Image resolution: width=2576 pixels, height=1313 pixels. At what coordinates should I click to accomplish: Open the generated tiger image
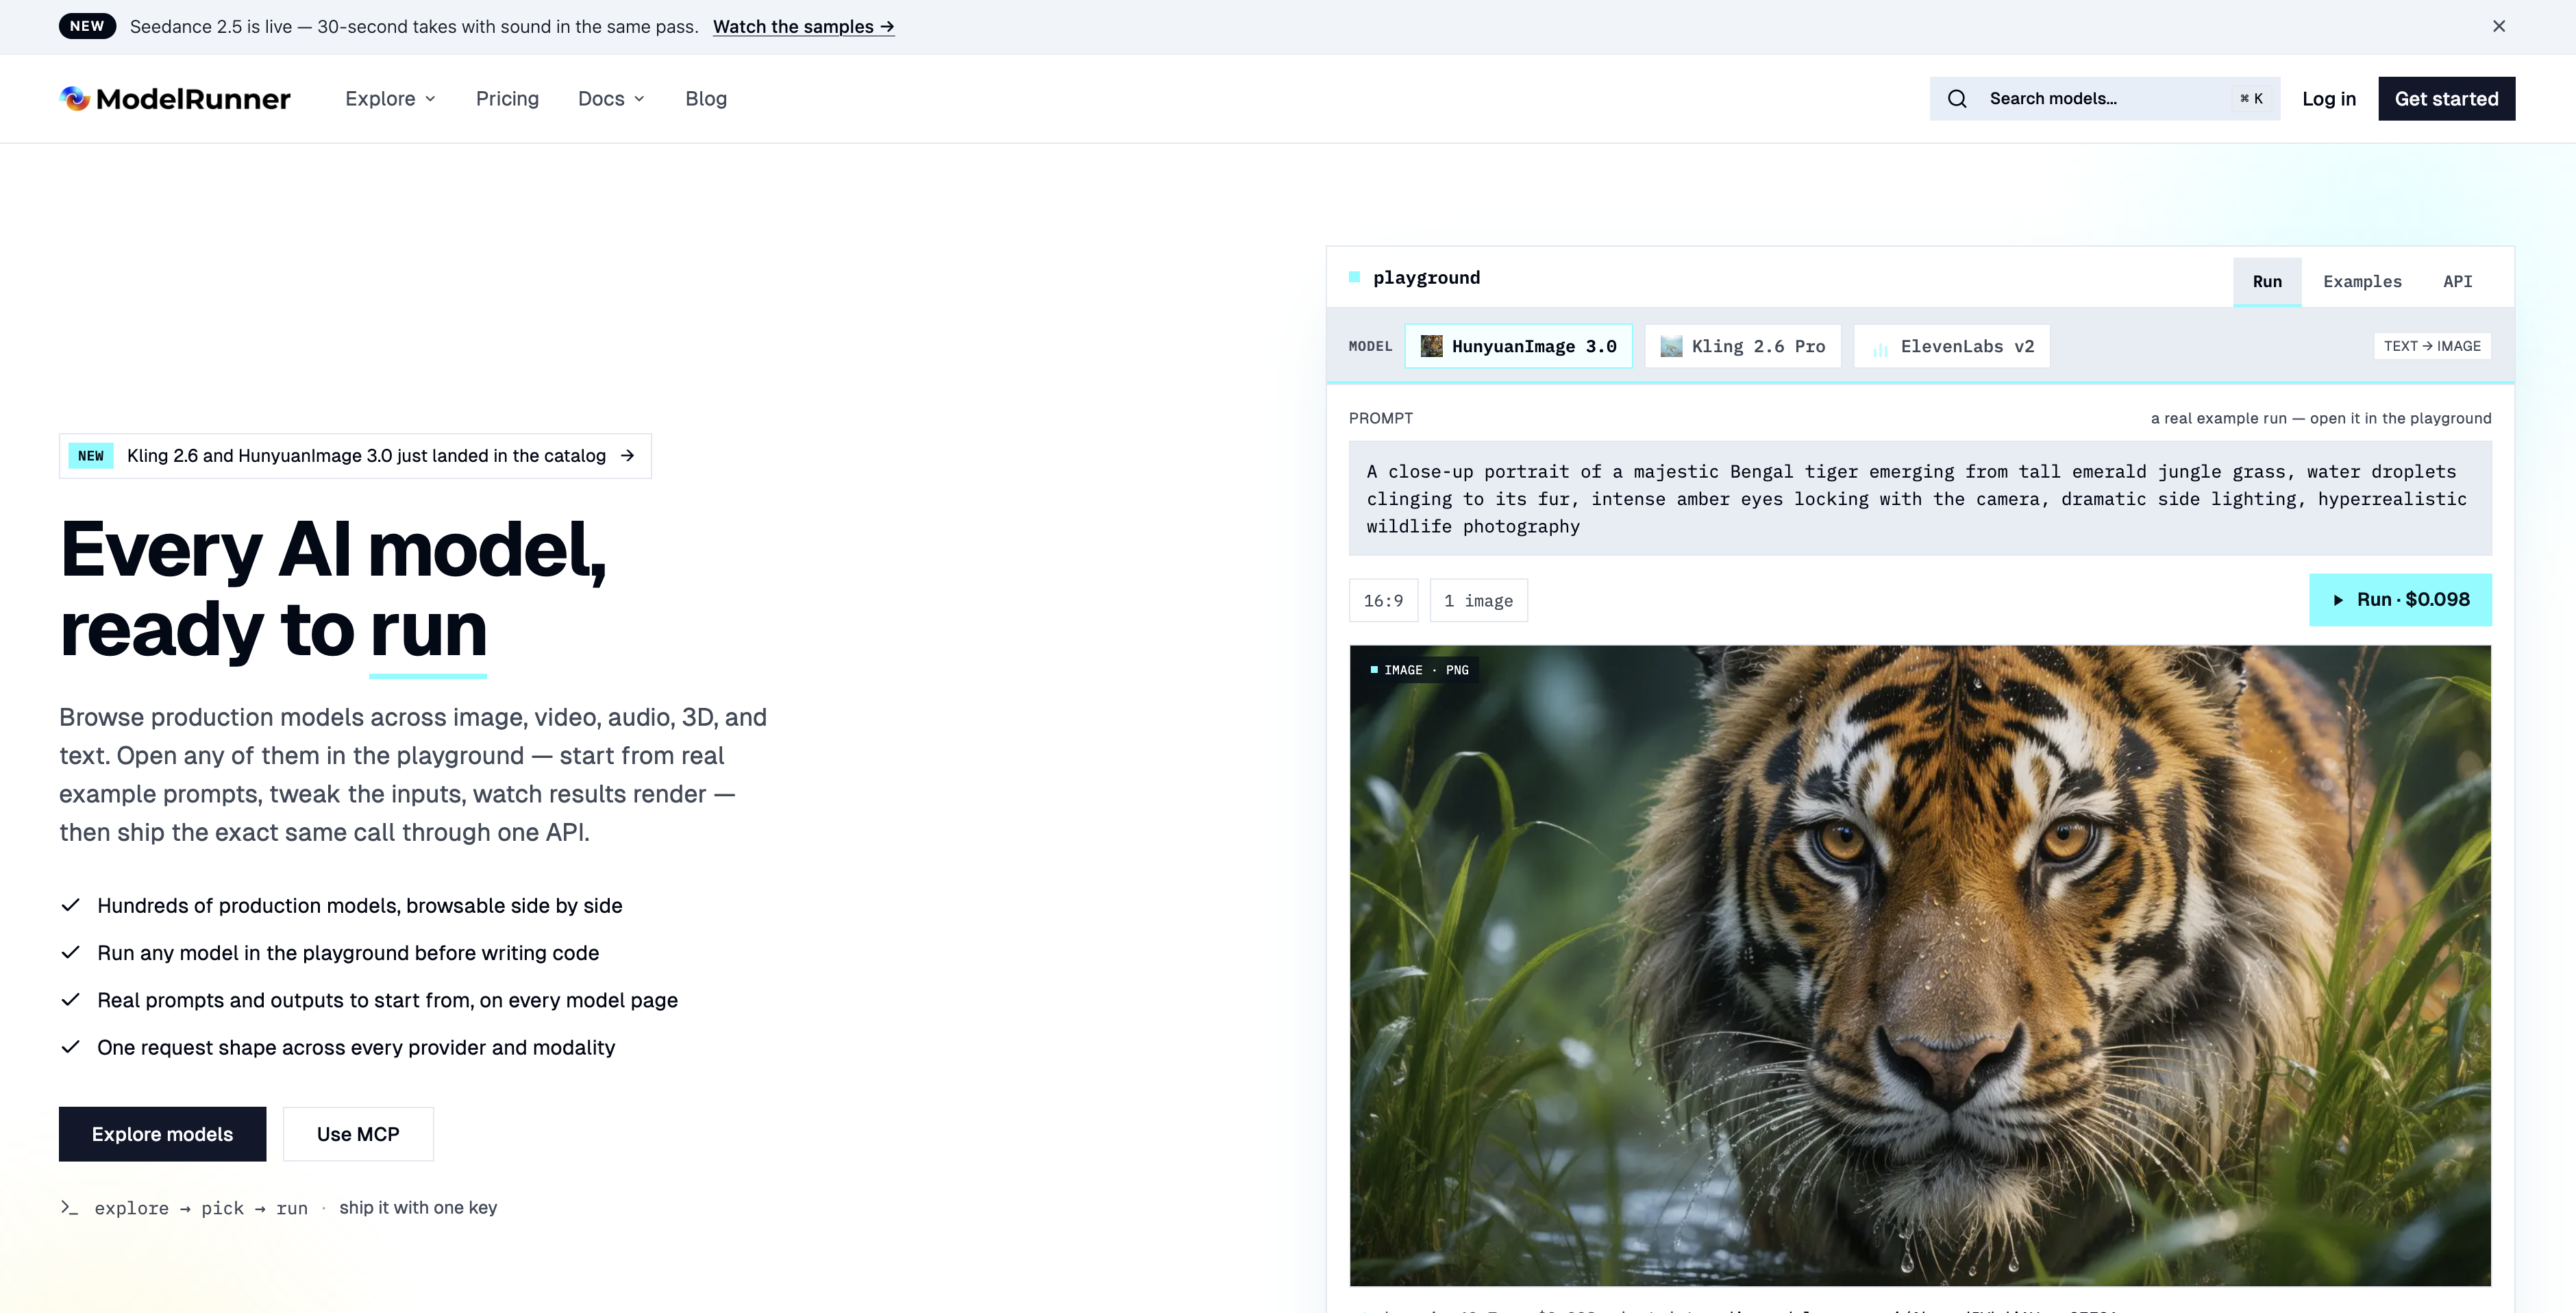pyautogui.click(x=1919, y=966)
